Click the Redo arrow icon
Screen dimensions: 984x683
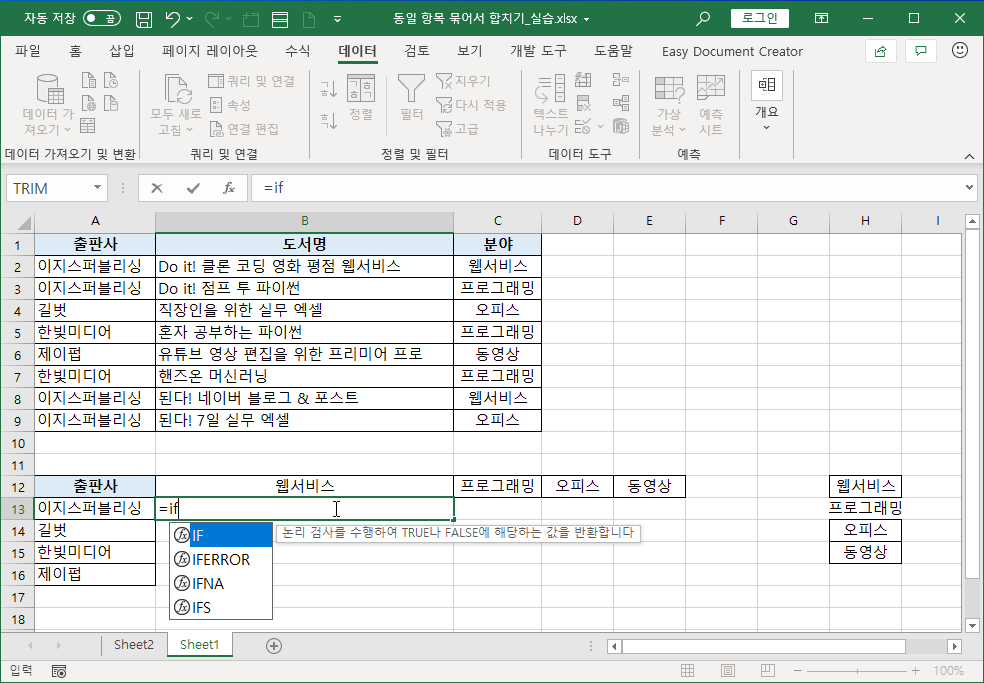coord(211,19)
